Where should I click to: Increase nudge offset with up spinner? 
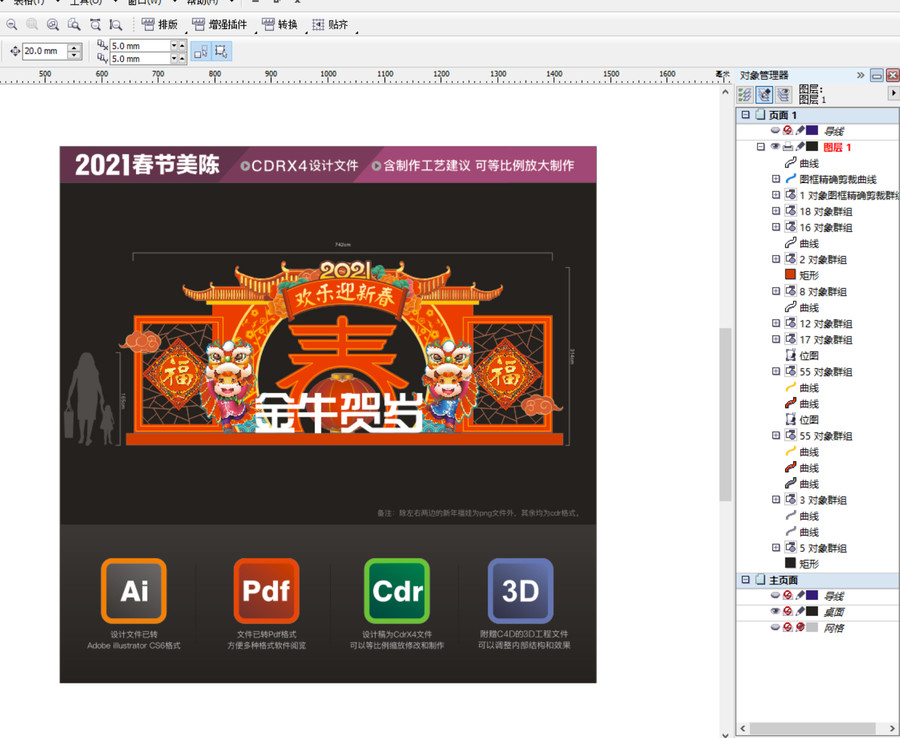click(74, 48)
